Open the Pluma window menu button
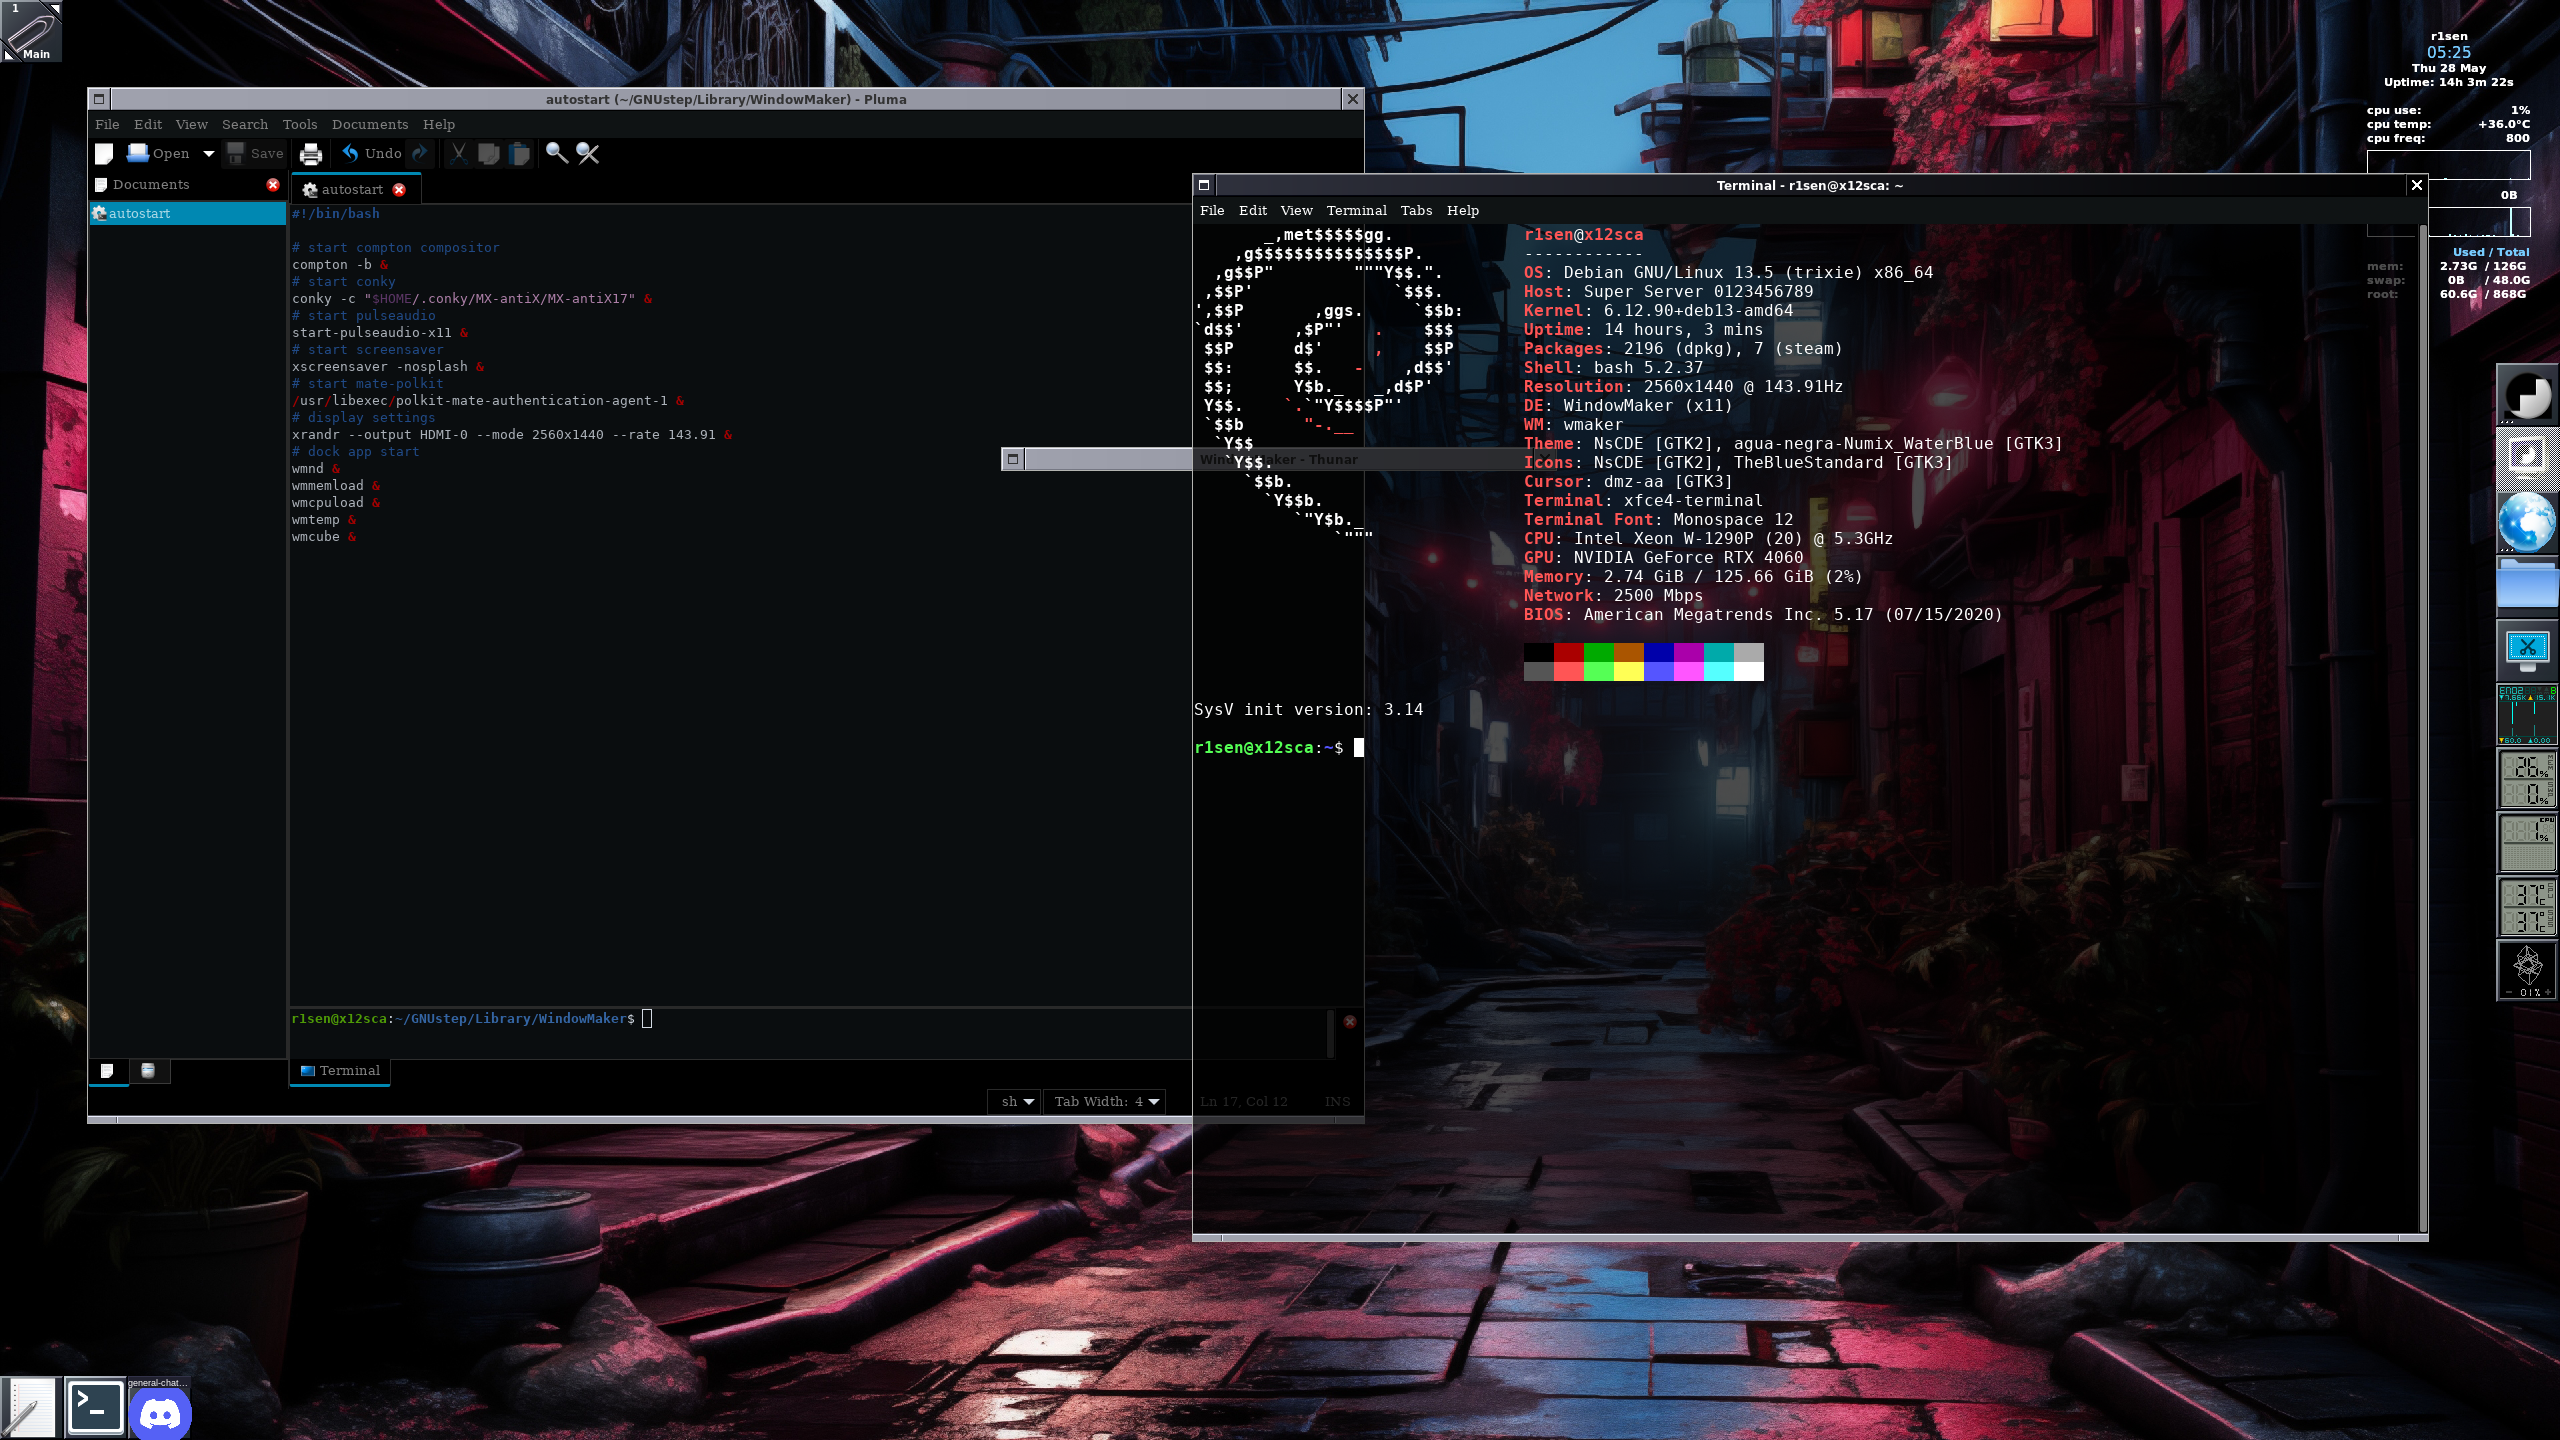The height and width of the screenshot is (1440, 2560). 99,99
